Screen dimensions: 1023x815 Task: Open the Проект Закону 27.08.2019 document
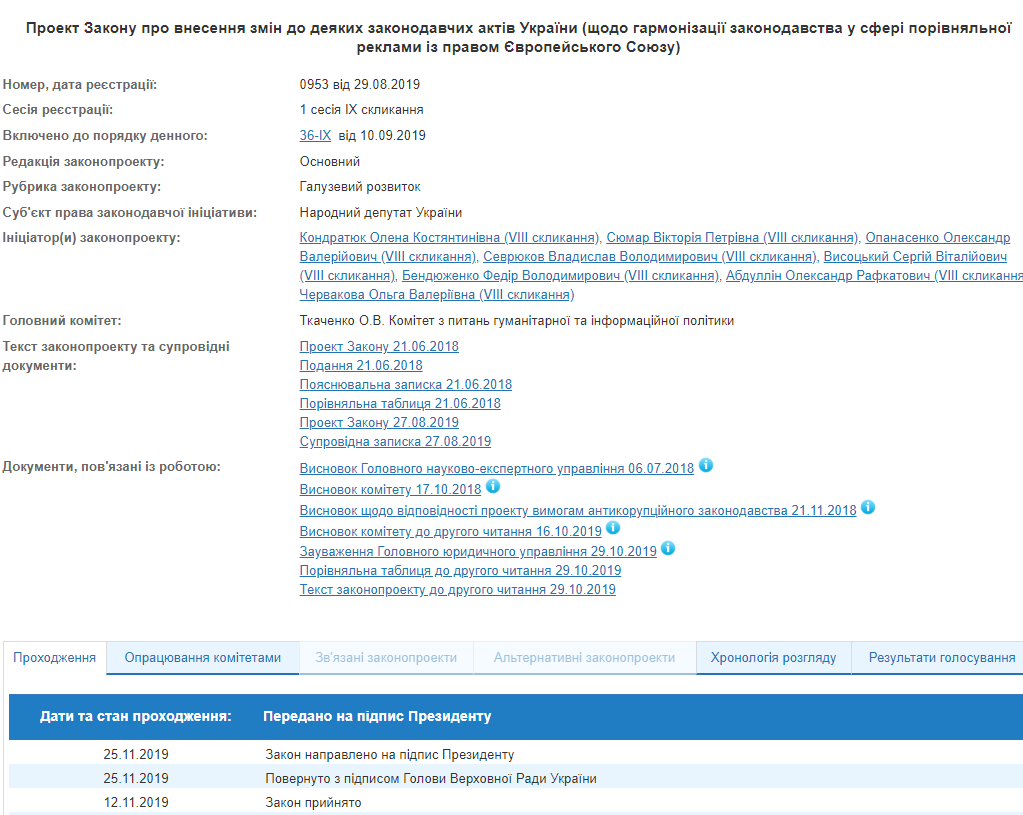[380, 422]
